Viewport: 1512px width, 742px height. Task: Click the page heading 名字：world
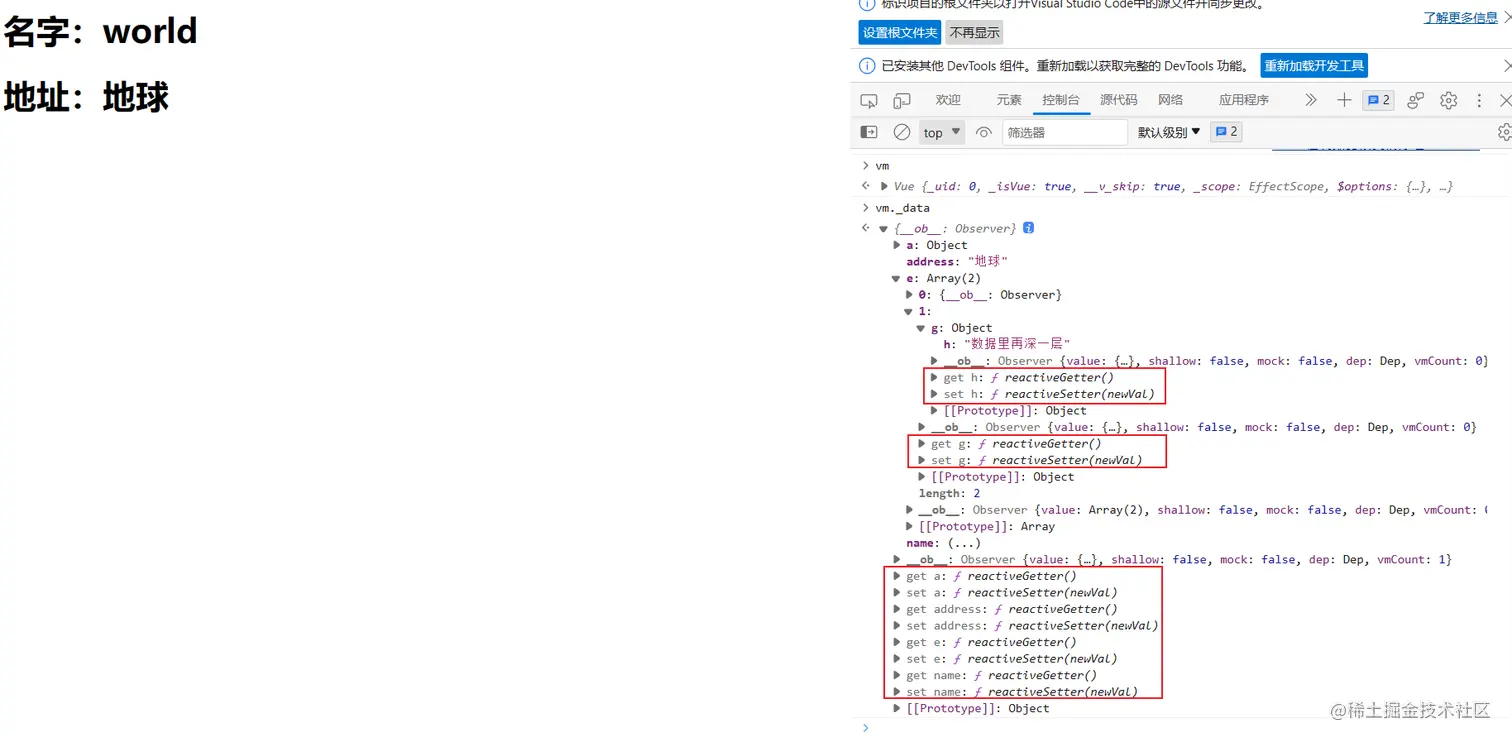(100, 31)
